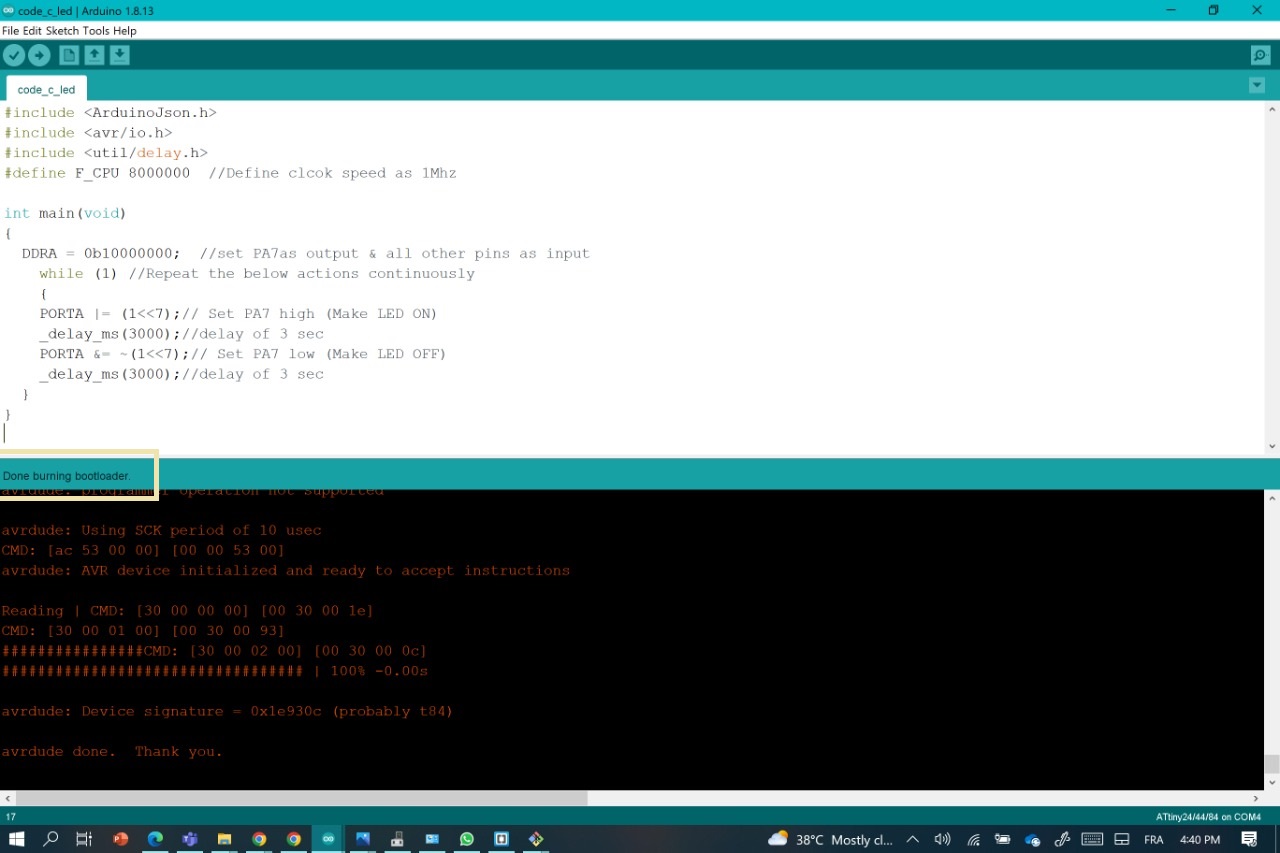This screenshot has height=853, width=1280.
Task: Click console line "AVR device initialized and ready"
Action: pos(286,570)
